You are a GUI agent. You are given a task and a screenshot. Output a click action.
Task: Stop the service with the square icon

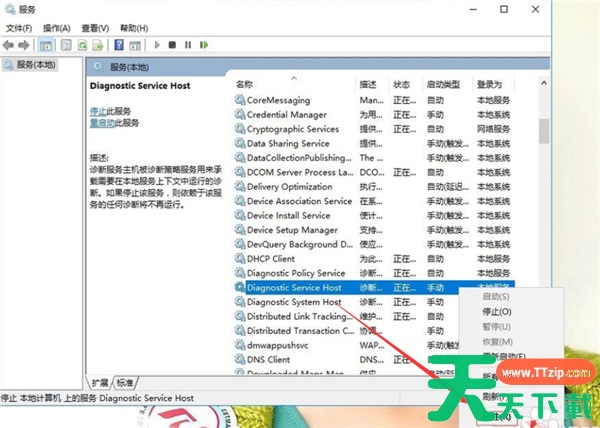point(172,45)
